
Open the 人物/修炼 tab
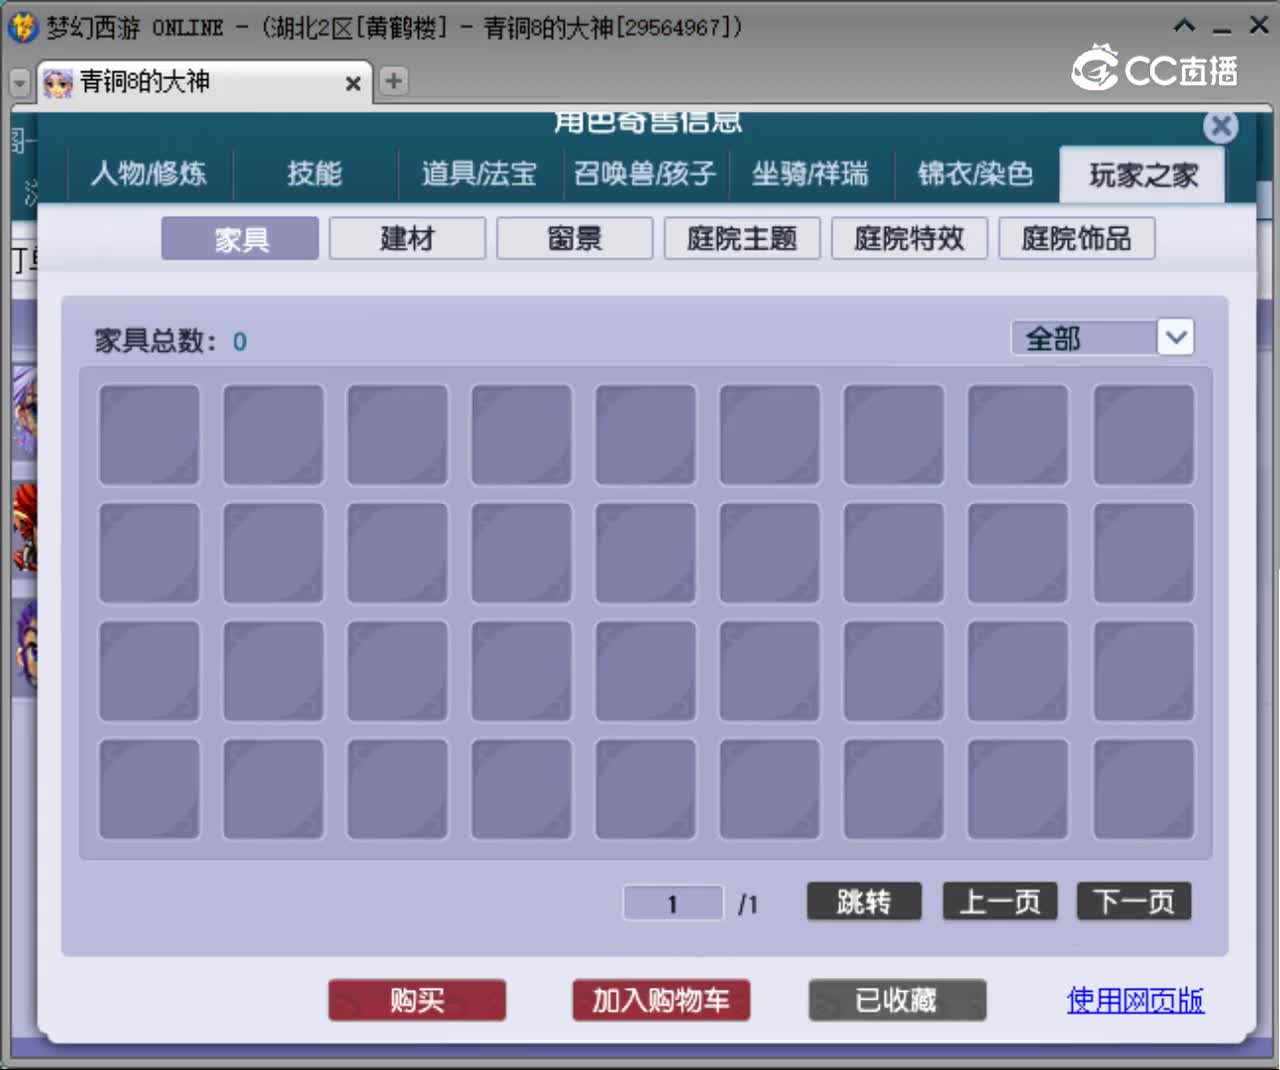pyautogui.click(x=149, y=174)
